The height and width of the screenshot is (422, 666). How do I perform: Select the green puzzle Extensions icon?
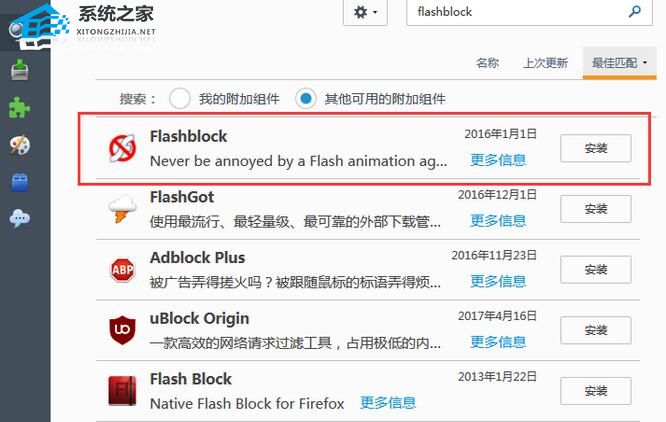point(20,107)
